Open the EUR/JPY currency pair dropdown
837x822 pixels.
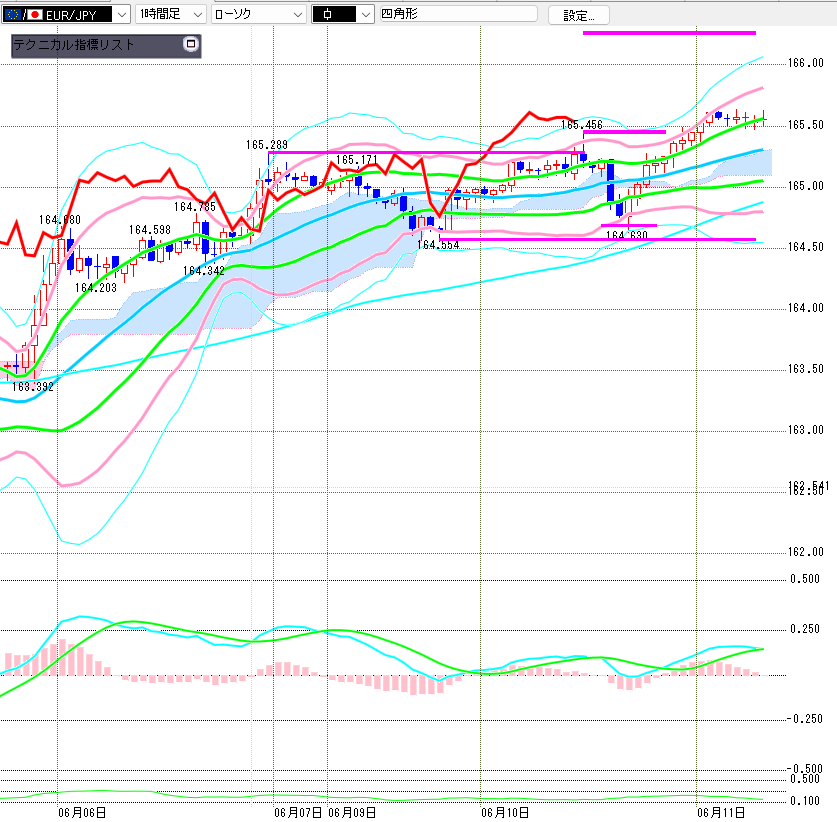tap(122, 14)
